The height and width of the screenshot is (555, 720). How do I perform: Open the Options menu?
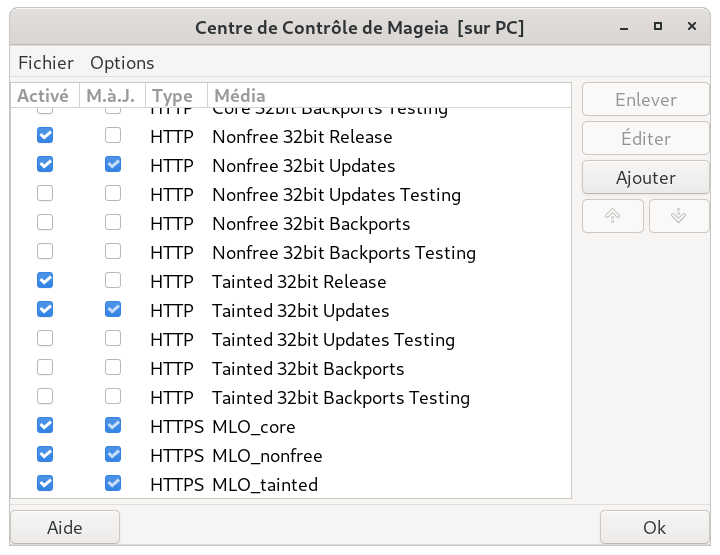coord(122,63)
